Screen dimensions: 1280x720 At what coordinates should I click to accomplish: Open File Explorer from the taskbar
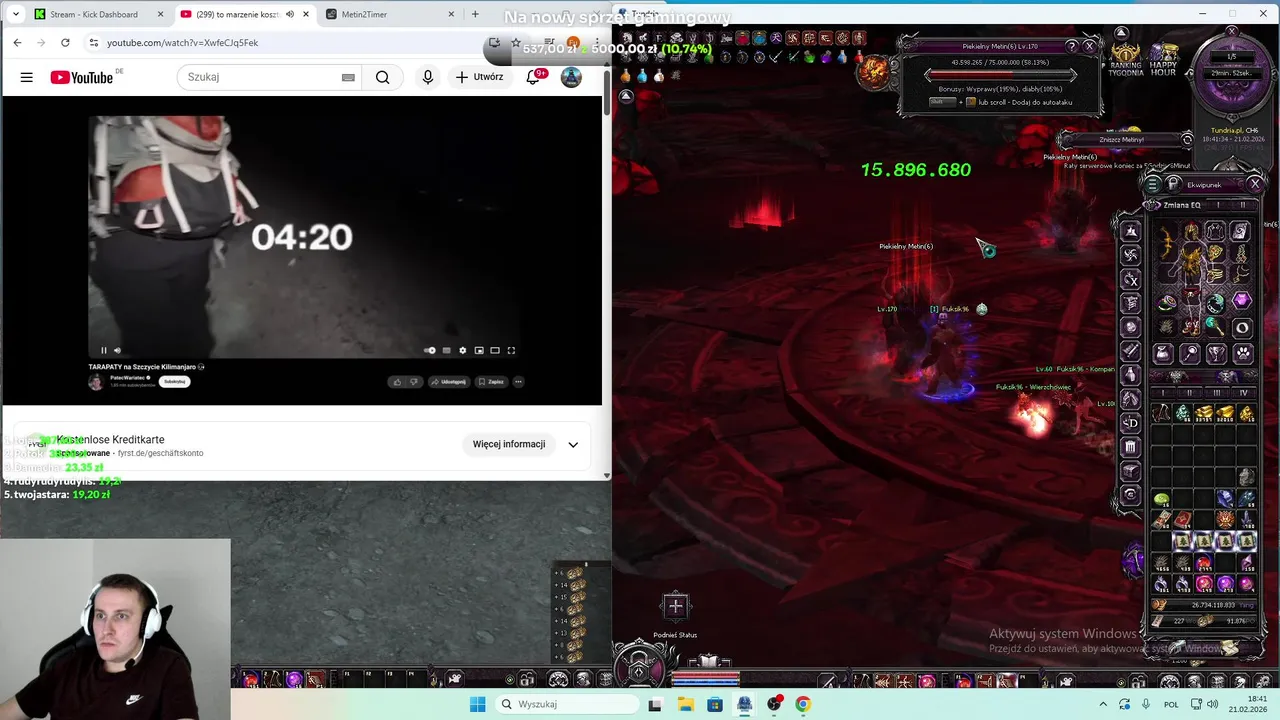pos(686,704)
